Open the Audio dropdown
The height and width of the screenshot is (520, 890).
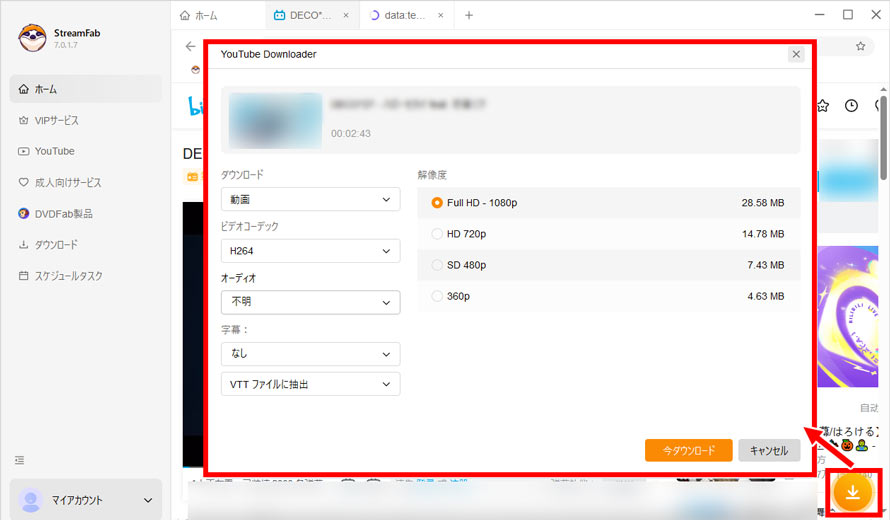pos(310,302)
